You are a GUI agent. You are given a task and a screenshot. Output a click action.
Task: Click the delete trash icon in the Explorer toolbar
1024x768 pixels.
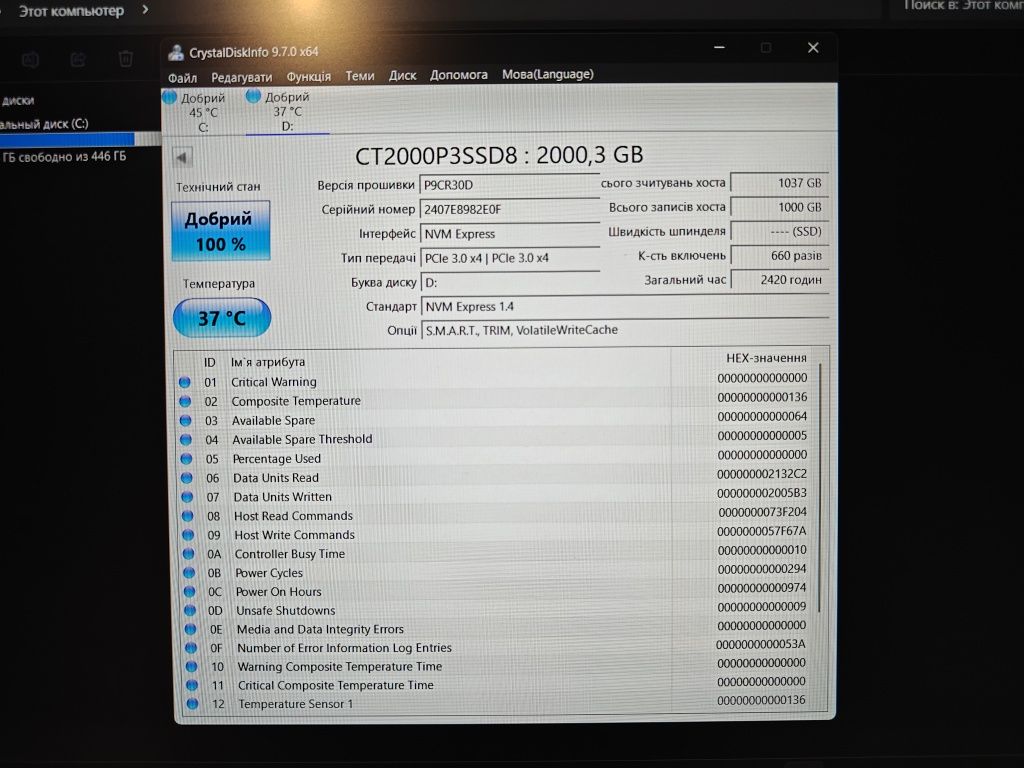pyautogui.click(x=126, y=59)
